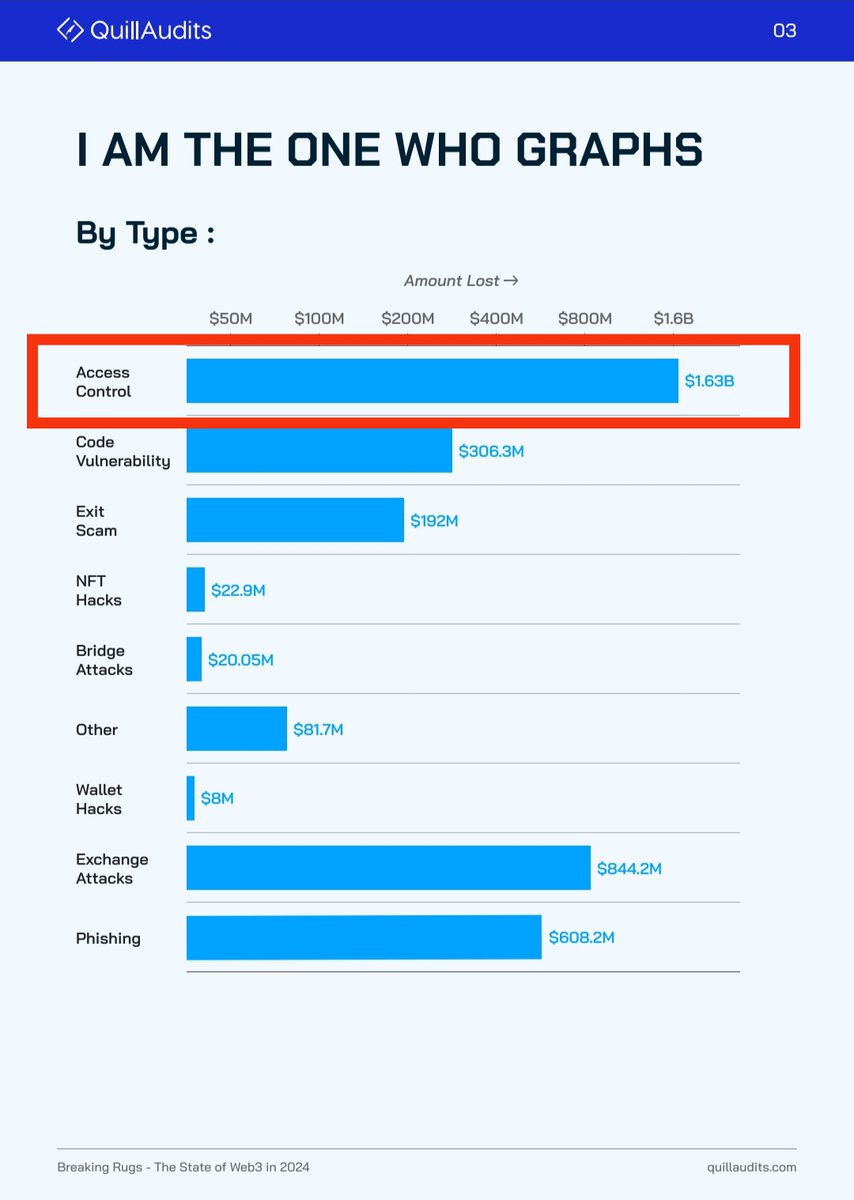Click the Amount Lost axis title

click(x=461, y=281)
